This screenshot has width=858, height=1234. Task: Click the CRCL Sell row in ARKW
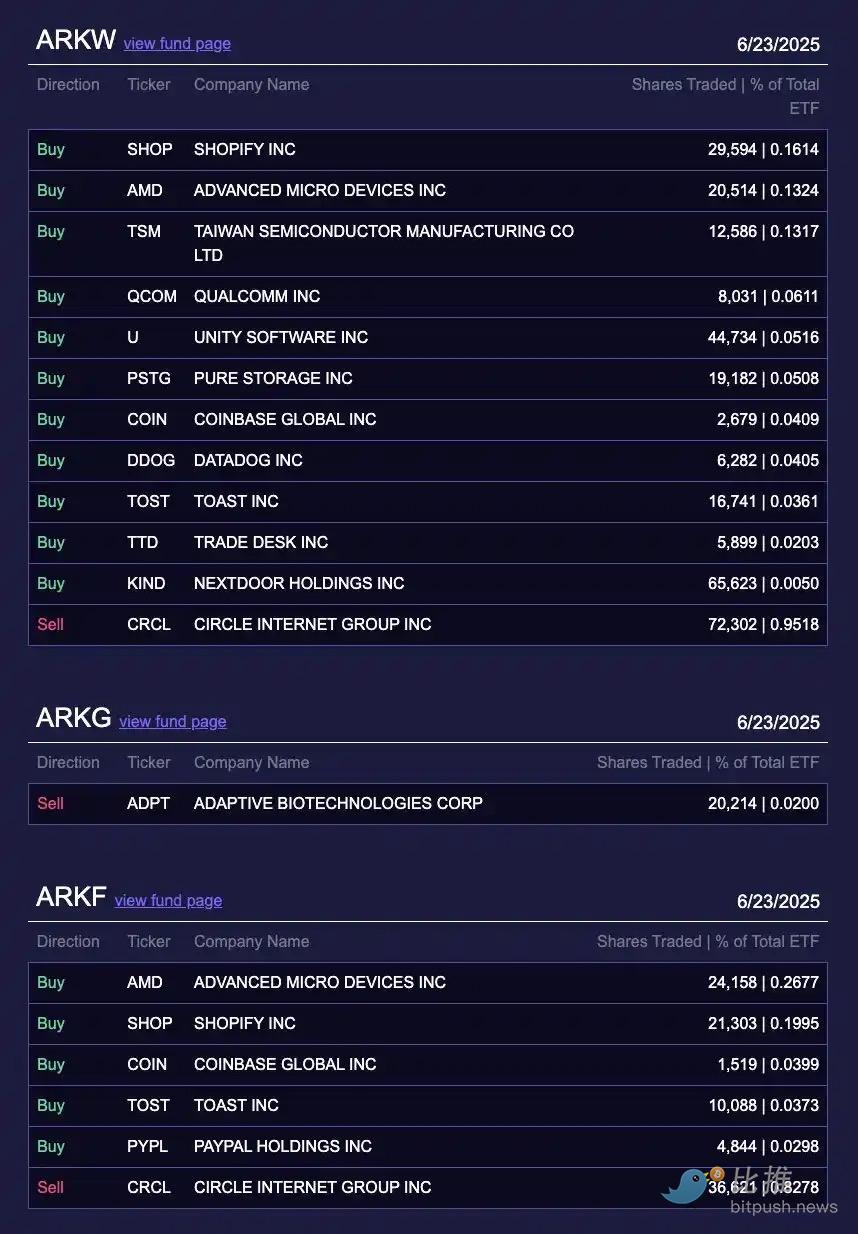pos(428,624)
